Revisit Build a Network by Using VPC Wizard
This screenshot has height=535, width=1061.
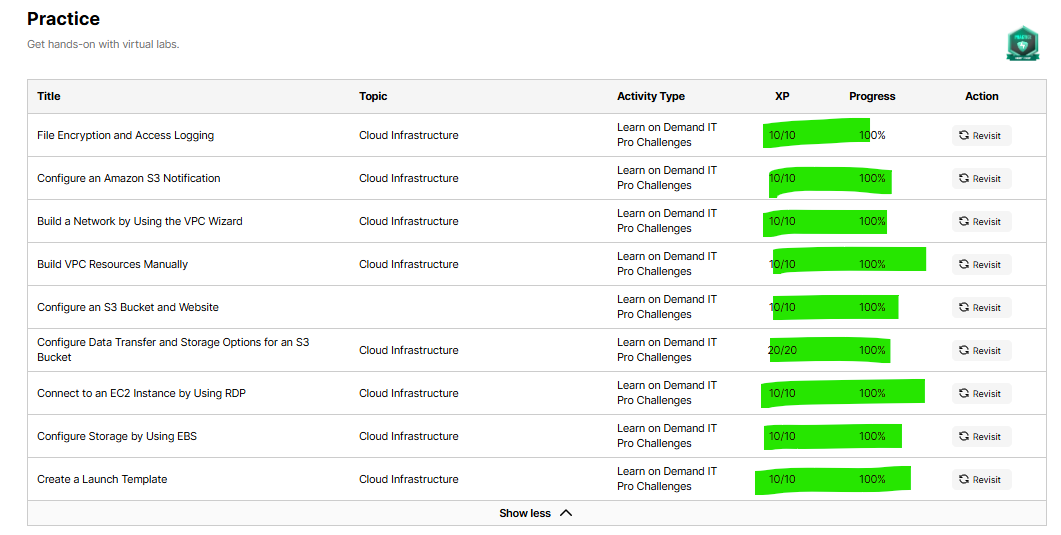pos(981,221)
